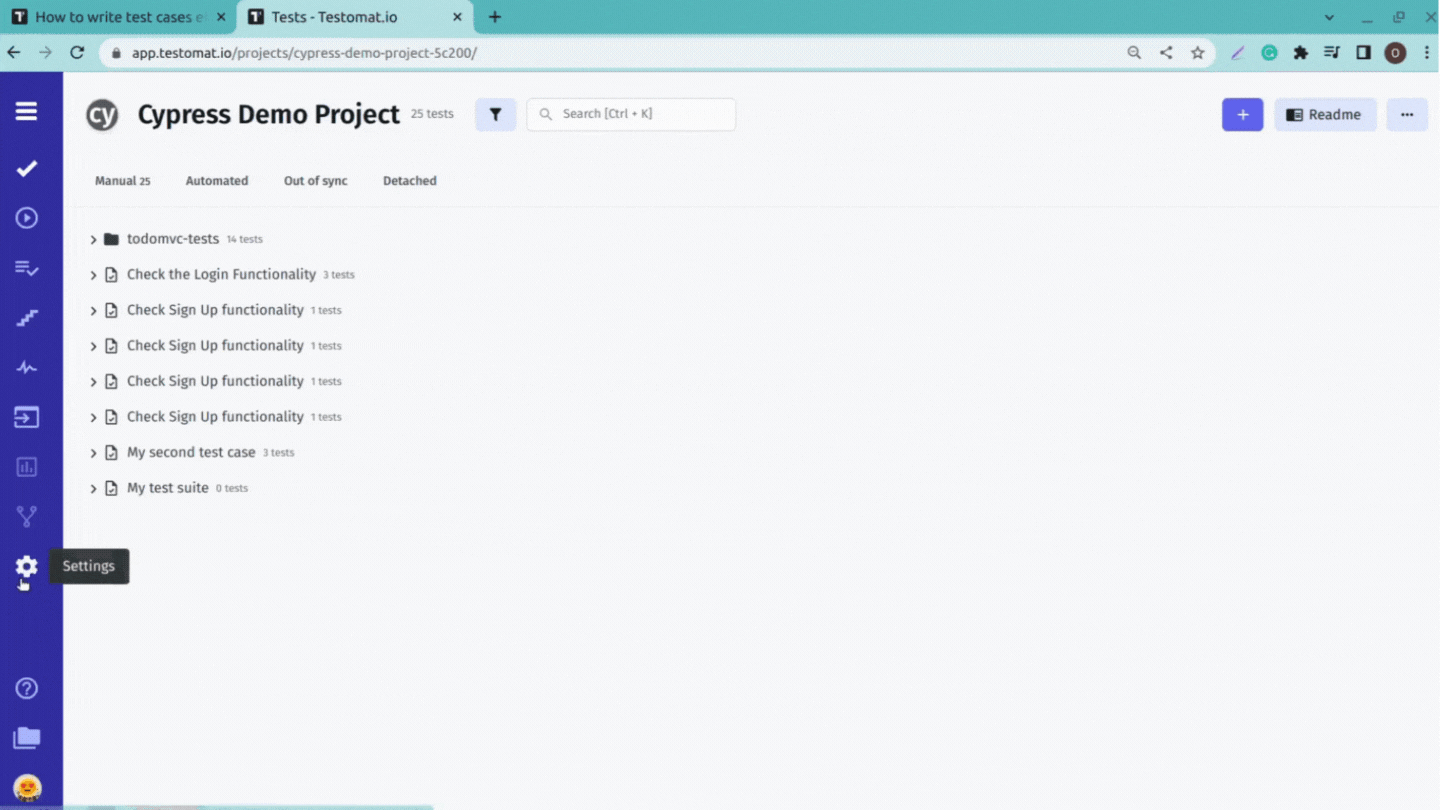Click the purple plus button
Viewport: 1440px width, 810px height.
pos(1242,114)
